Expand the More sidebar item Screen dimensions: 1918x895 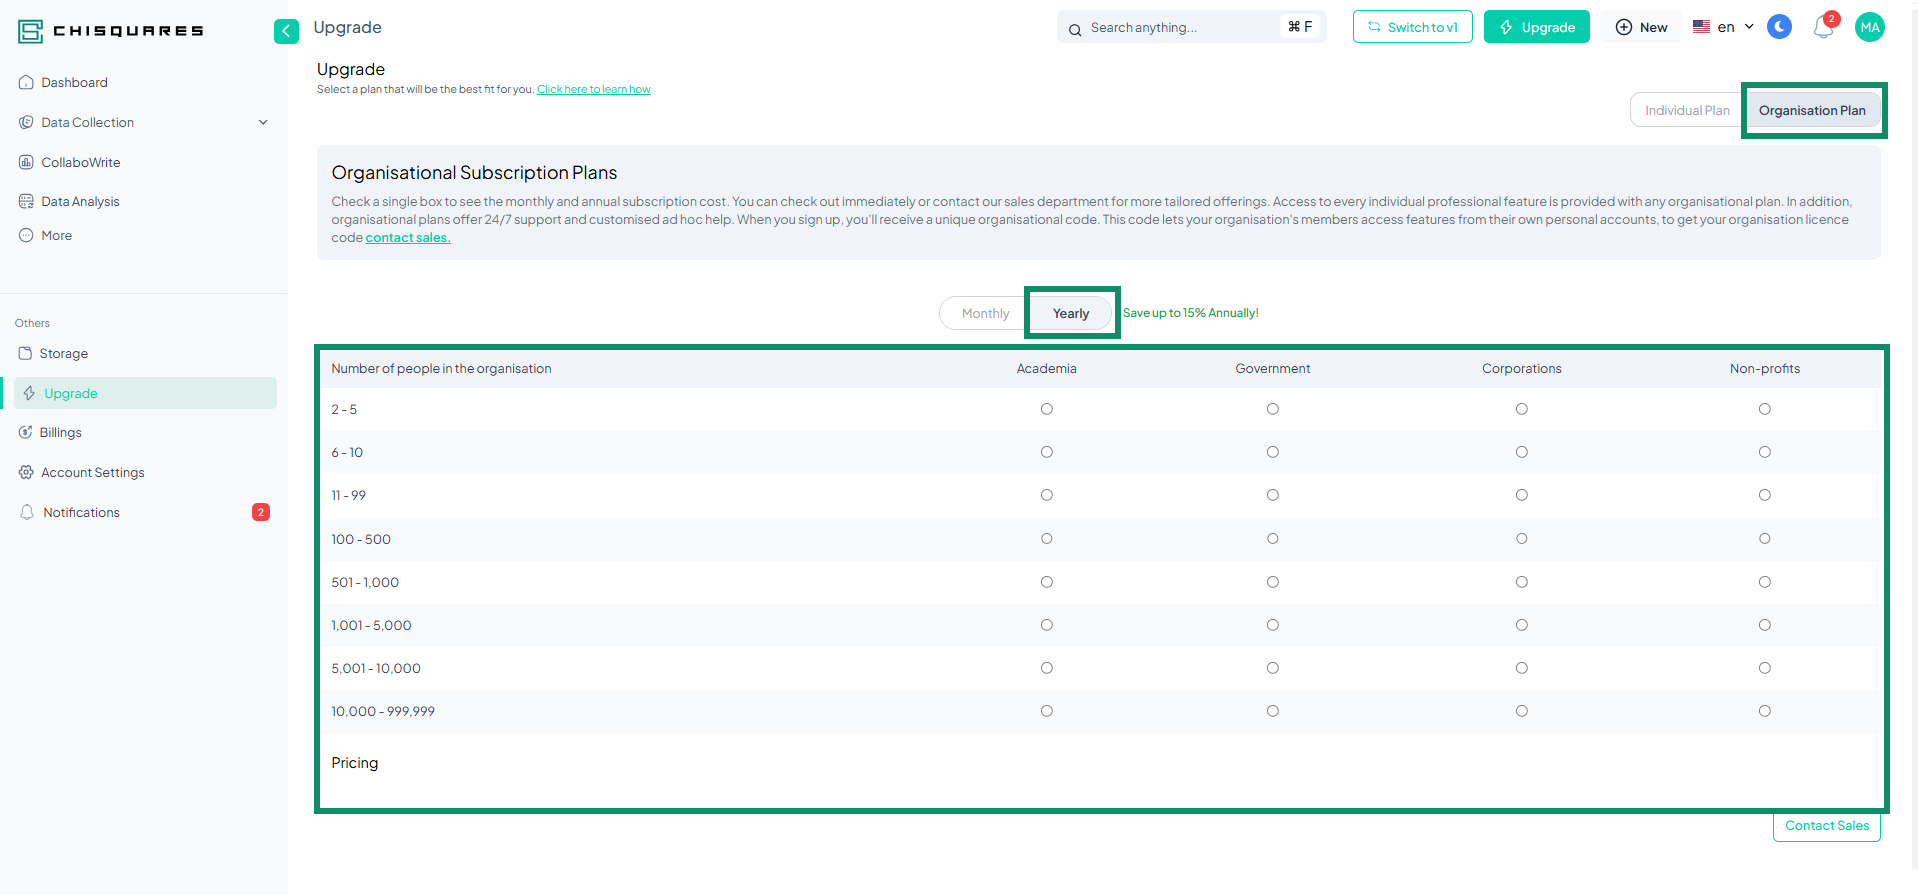[56, 236]
